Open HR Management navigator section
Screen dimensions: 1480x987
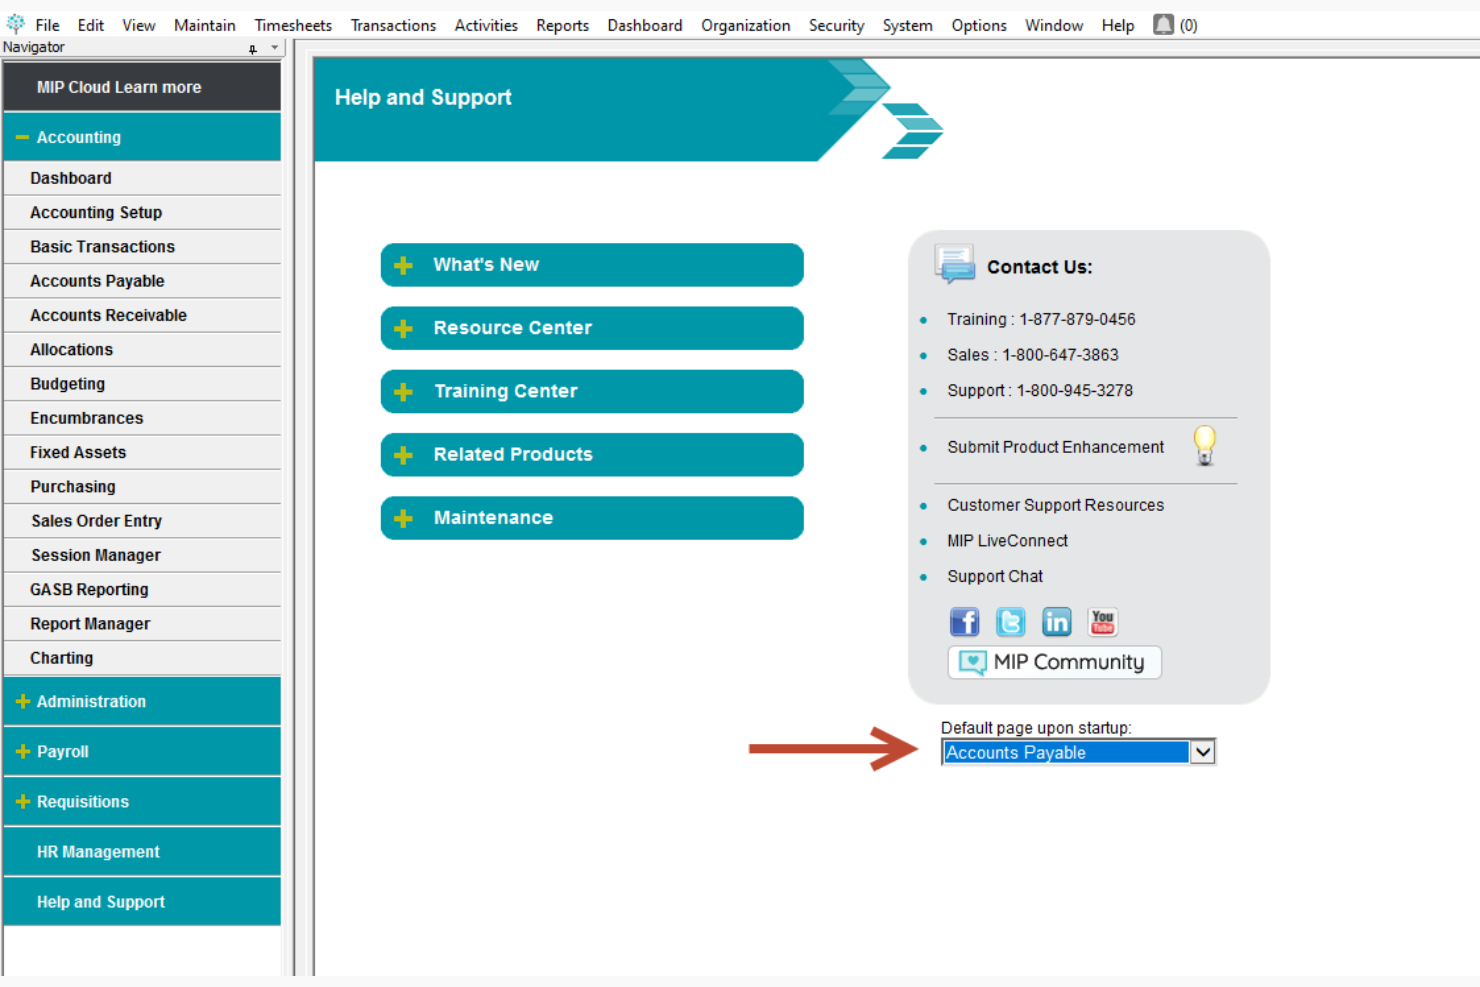point(142,851)
